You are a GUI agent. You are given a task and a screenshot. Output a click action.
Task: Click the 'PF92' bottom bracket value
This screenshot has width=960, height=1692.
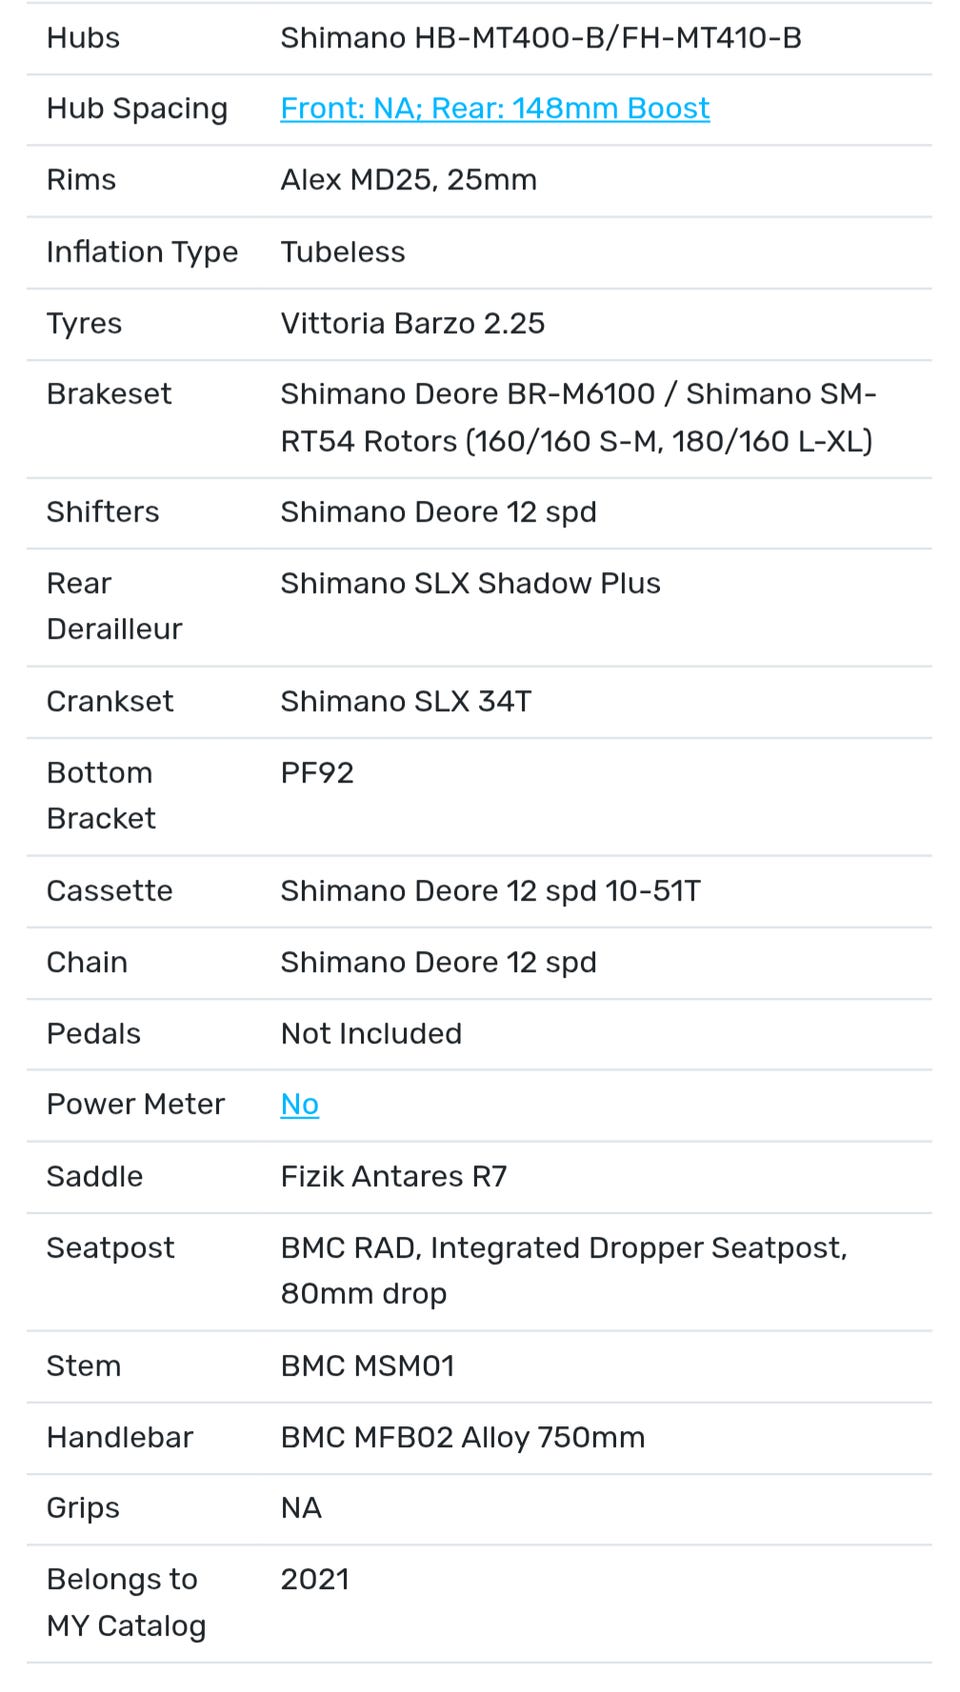[317, 773]
